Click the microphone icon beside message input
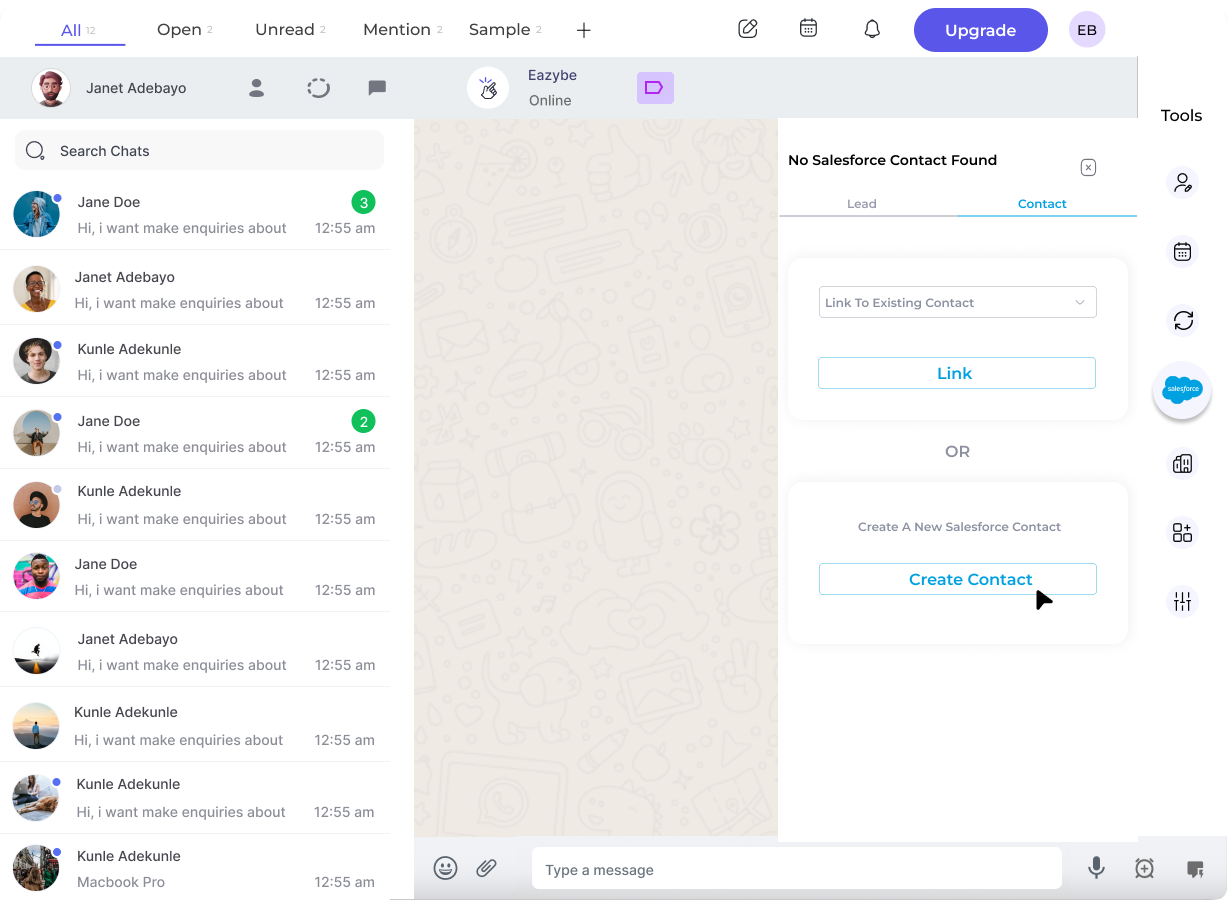1227x900 pixels. (x=1096, y=868)
